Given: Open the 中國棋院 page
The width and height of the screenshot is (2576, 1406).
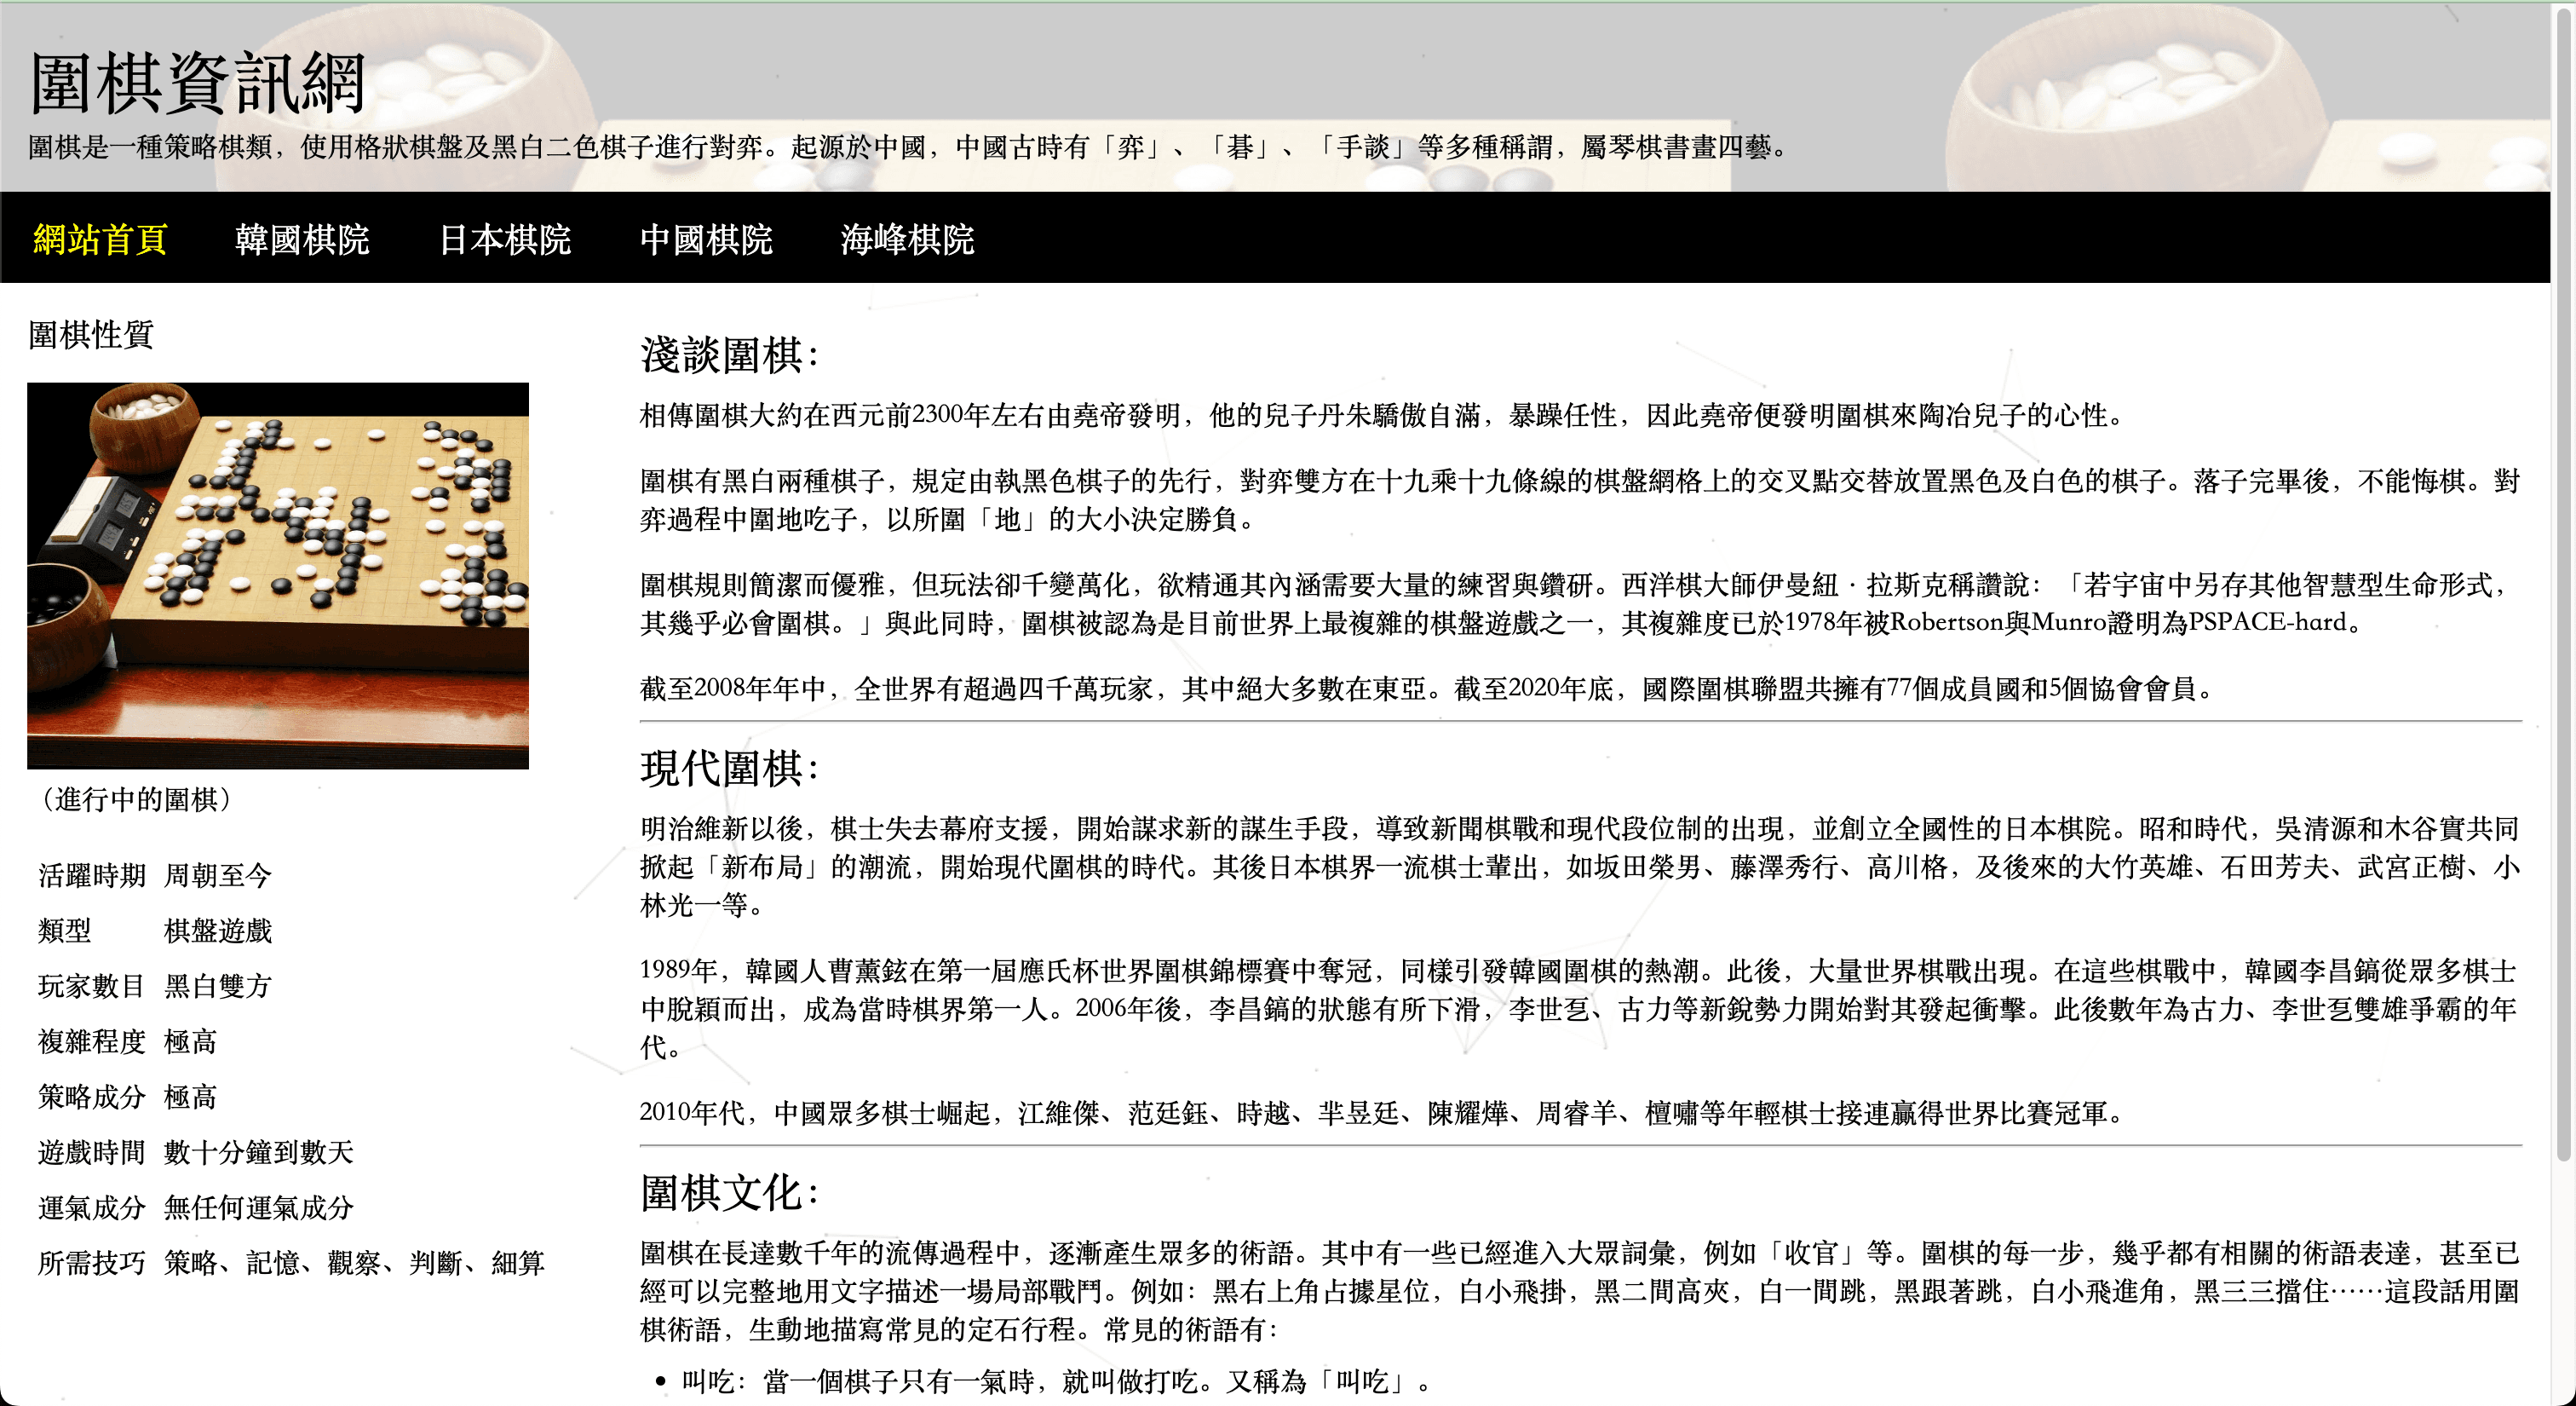Looking at the screenshot, I should click(708, 240).
